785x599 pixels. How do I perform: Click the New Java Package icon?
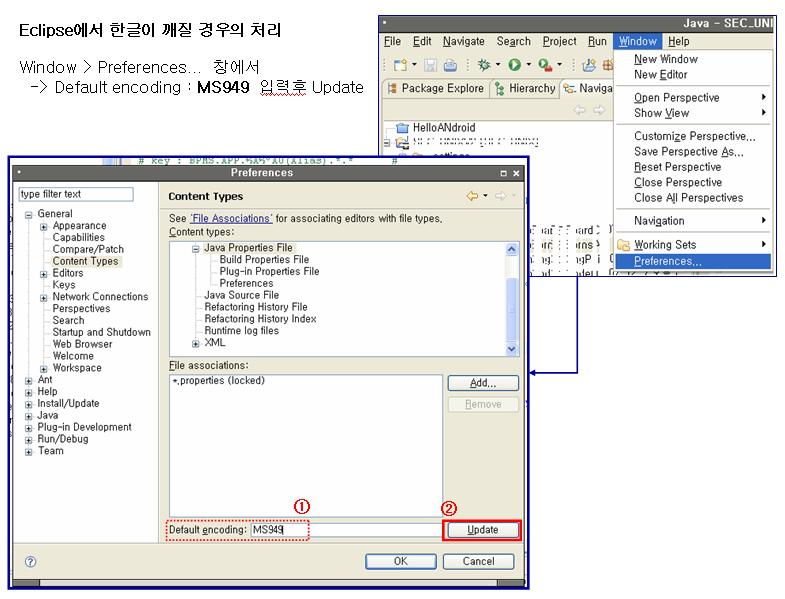point(608,65)
